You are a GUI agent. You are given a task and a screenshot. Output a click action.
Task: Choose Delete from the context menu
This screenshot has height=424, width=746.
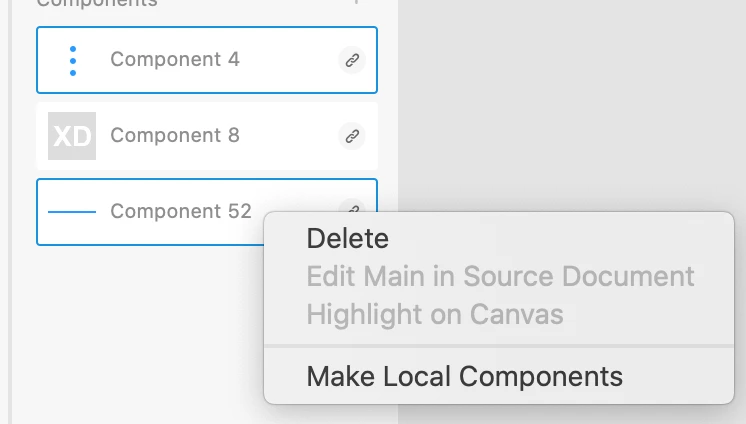(347, 238)
